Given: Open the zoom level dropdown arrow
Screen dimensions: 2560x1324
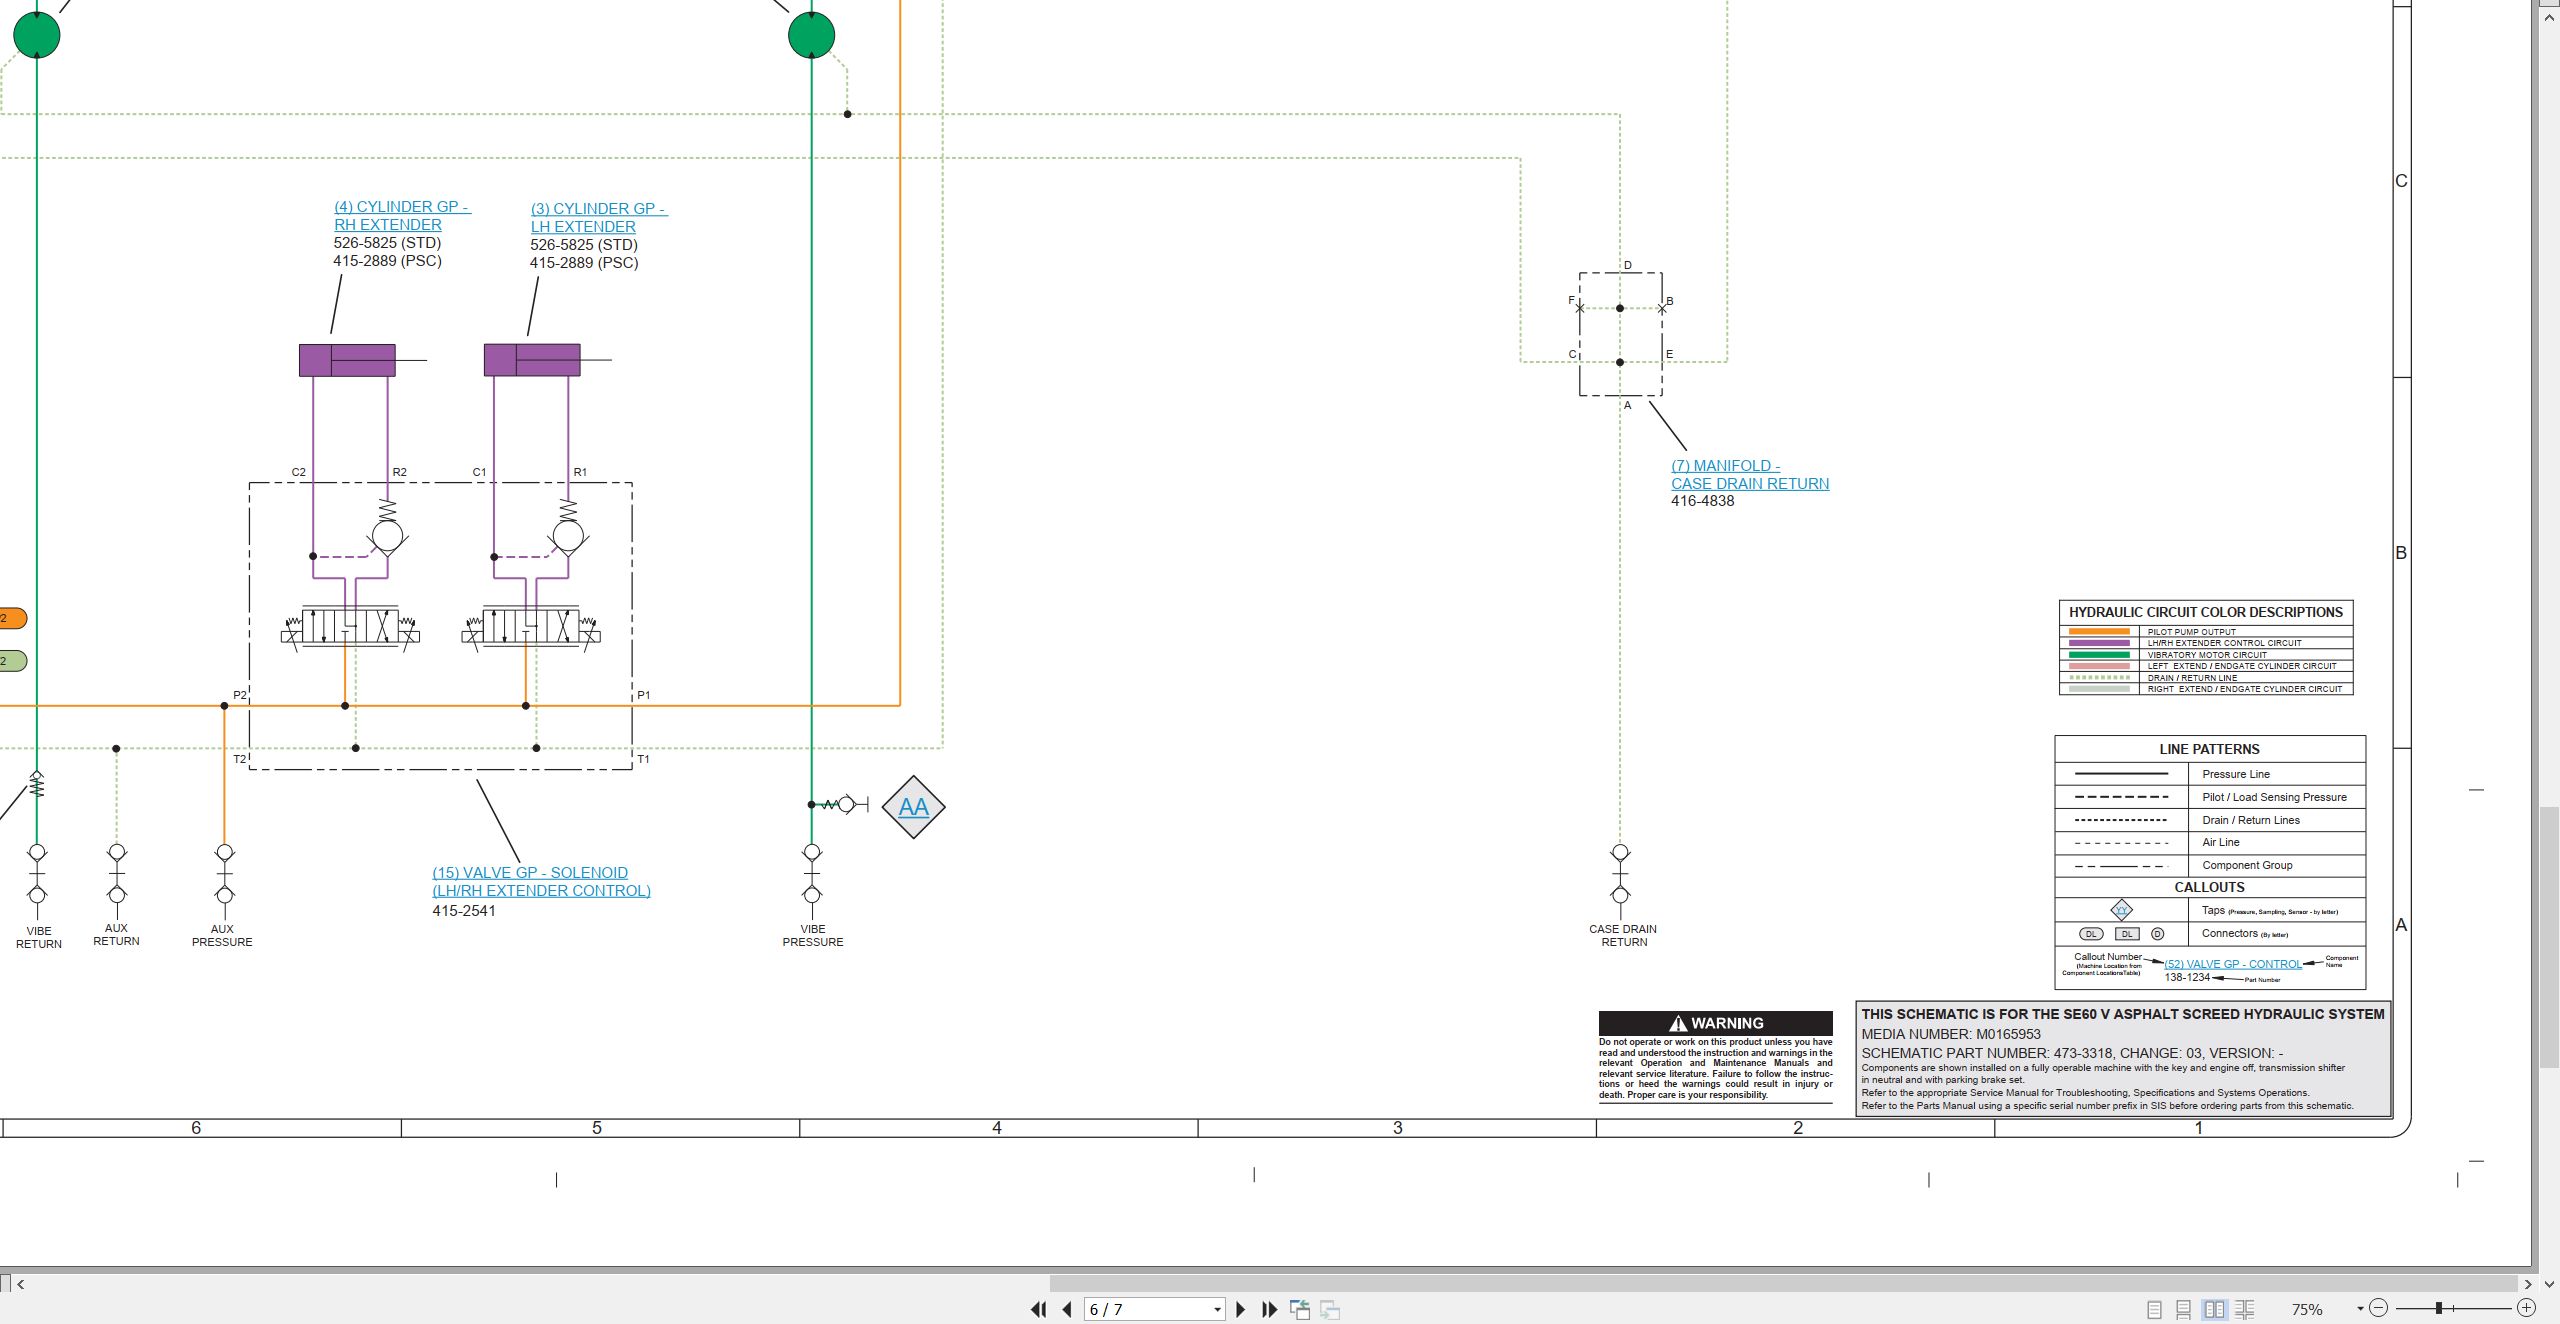Looking at the screenshot, I should [2360, 1309].
